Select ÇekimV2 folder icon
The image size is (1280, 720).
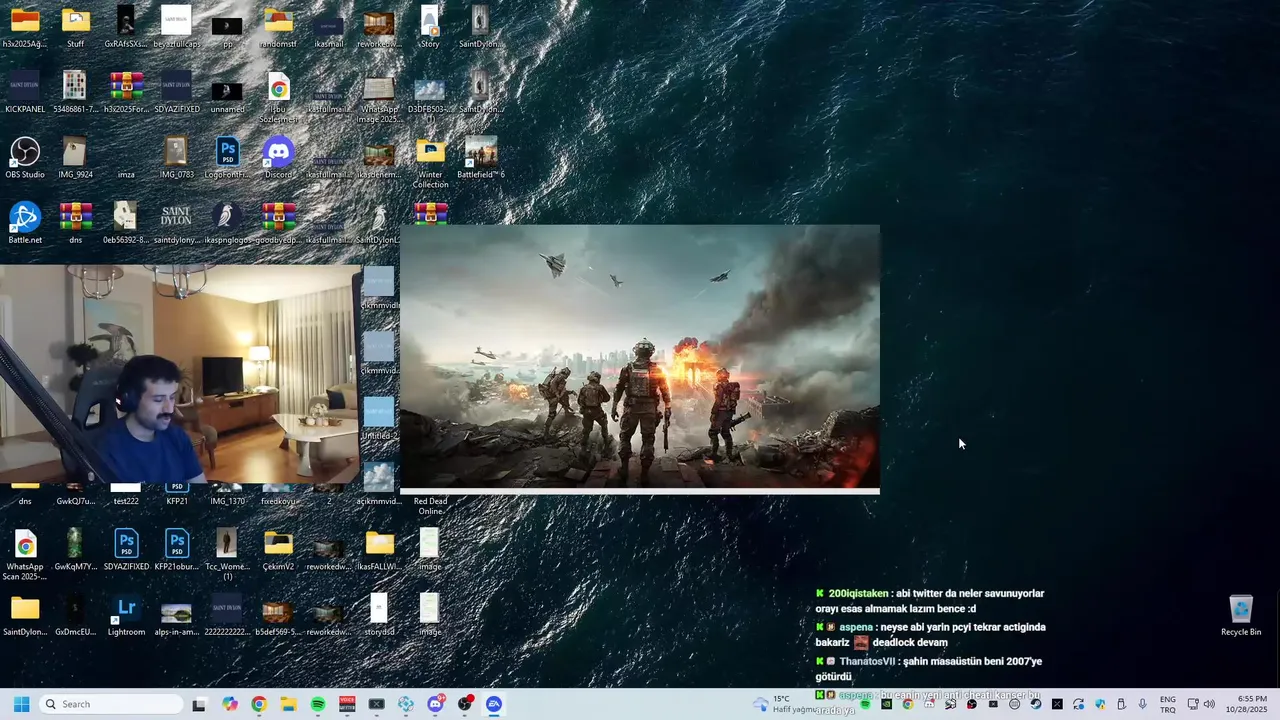point(279,550)
